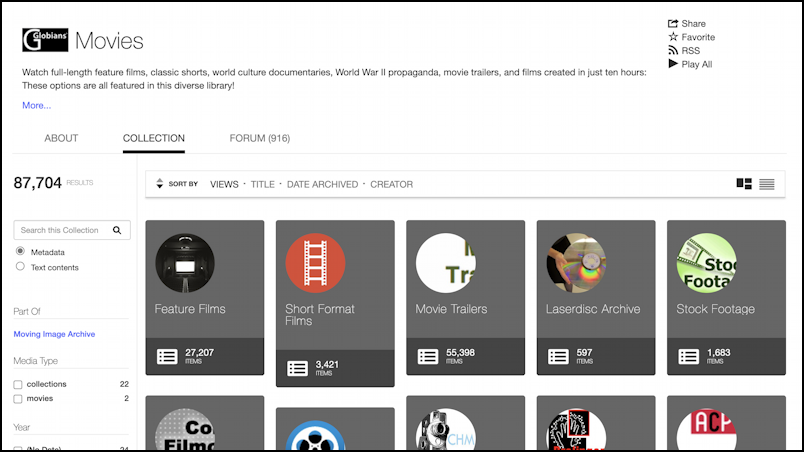Viewport: 804px width, 452px height.
Task: Select the Metadata radio button
Action: click(20, 252)
